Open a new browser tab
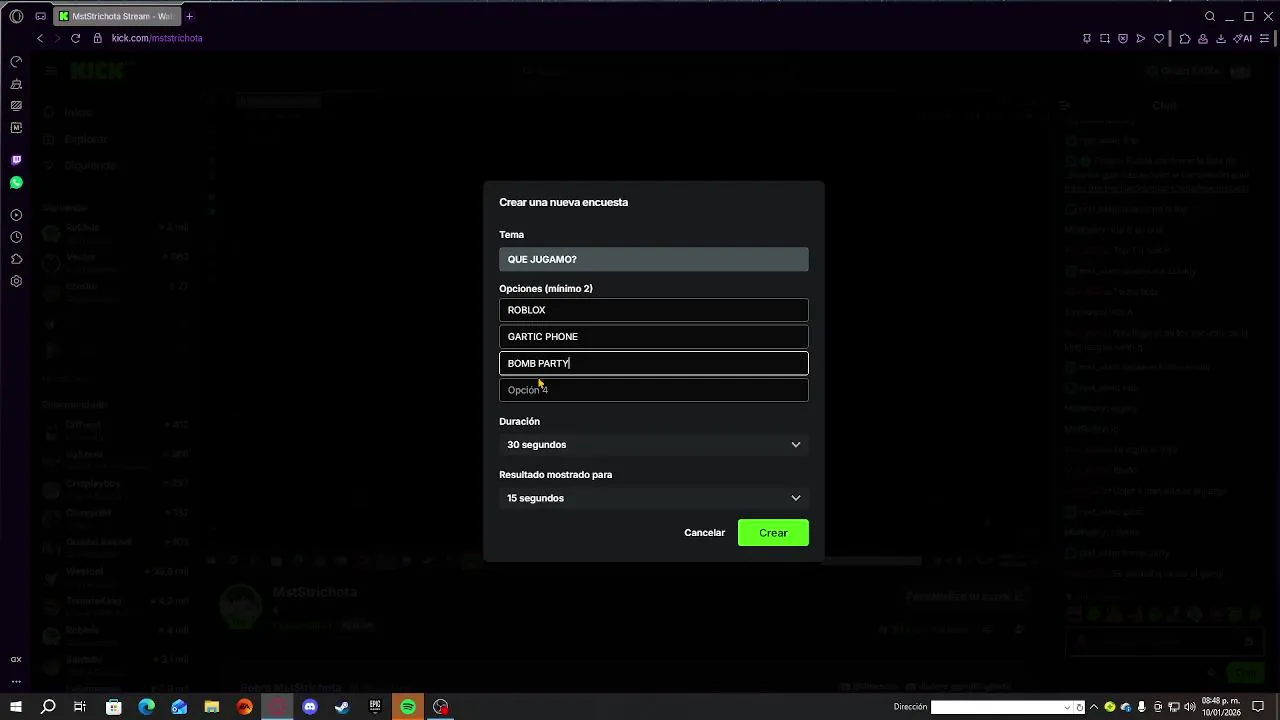This screenshot has height=720, width=1280. (189, 16)
